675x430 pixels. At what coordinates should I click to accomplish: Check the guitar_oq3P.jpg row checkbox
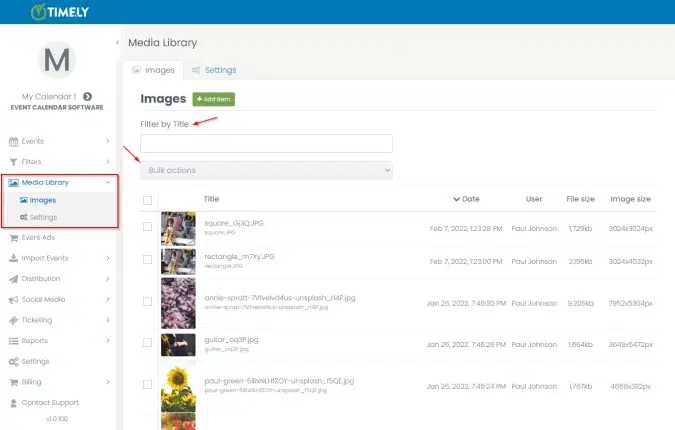(x=147, y=343)
